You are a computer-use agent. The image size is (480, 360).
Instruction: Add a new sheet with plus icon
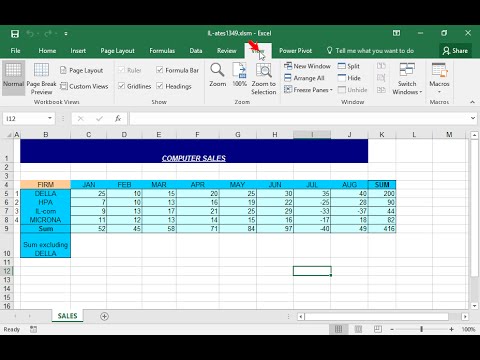tap(104, 316)
